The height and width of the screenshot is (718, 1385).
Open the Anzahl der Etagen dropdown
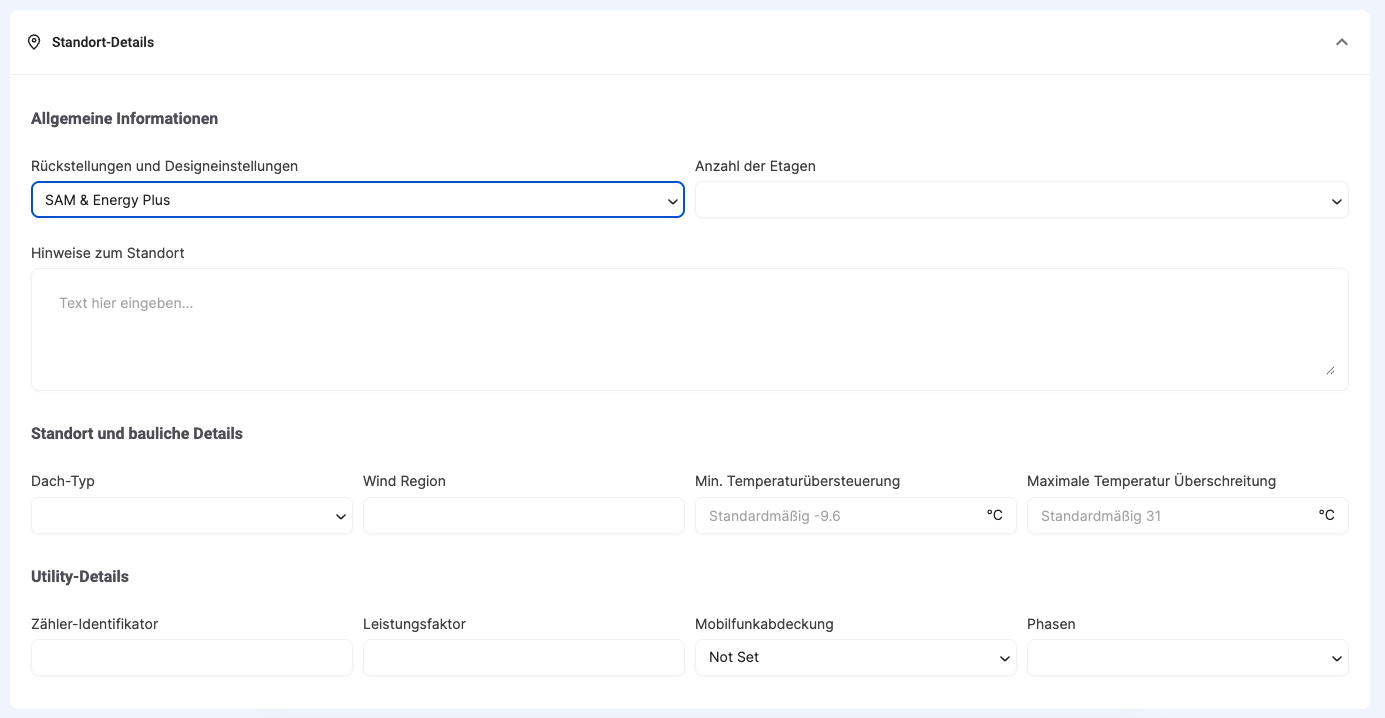(1021, 200)
